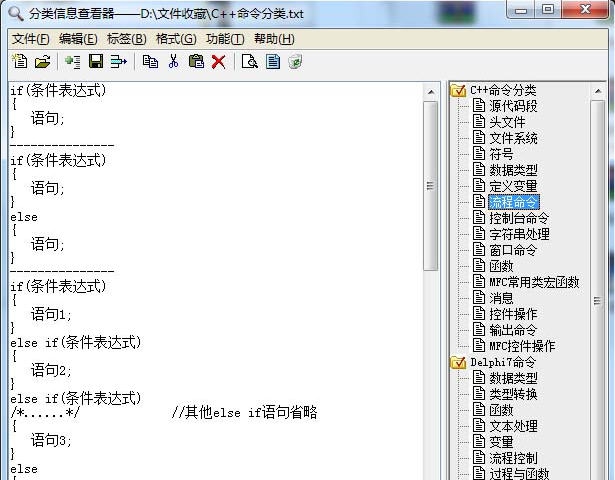This screenshot has height=480, width=615.
Task: Click the export arrow toolbar icon
Action: [x=118, y=62]
